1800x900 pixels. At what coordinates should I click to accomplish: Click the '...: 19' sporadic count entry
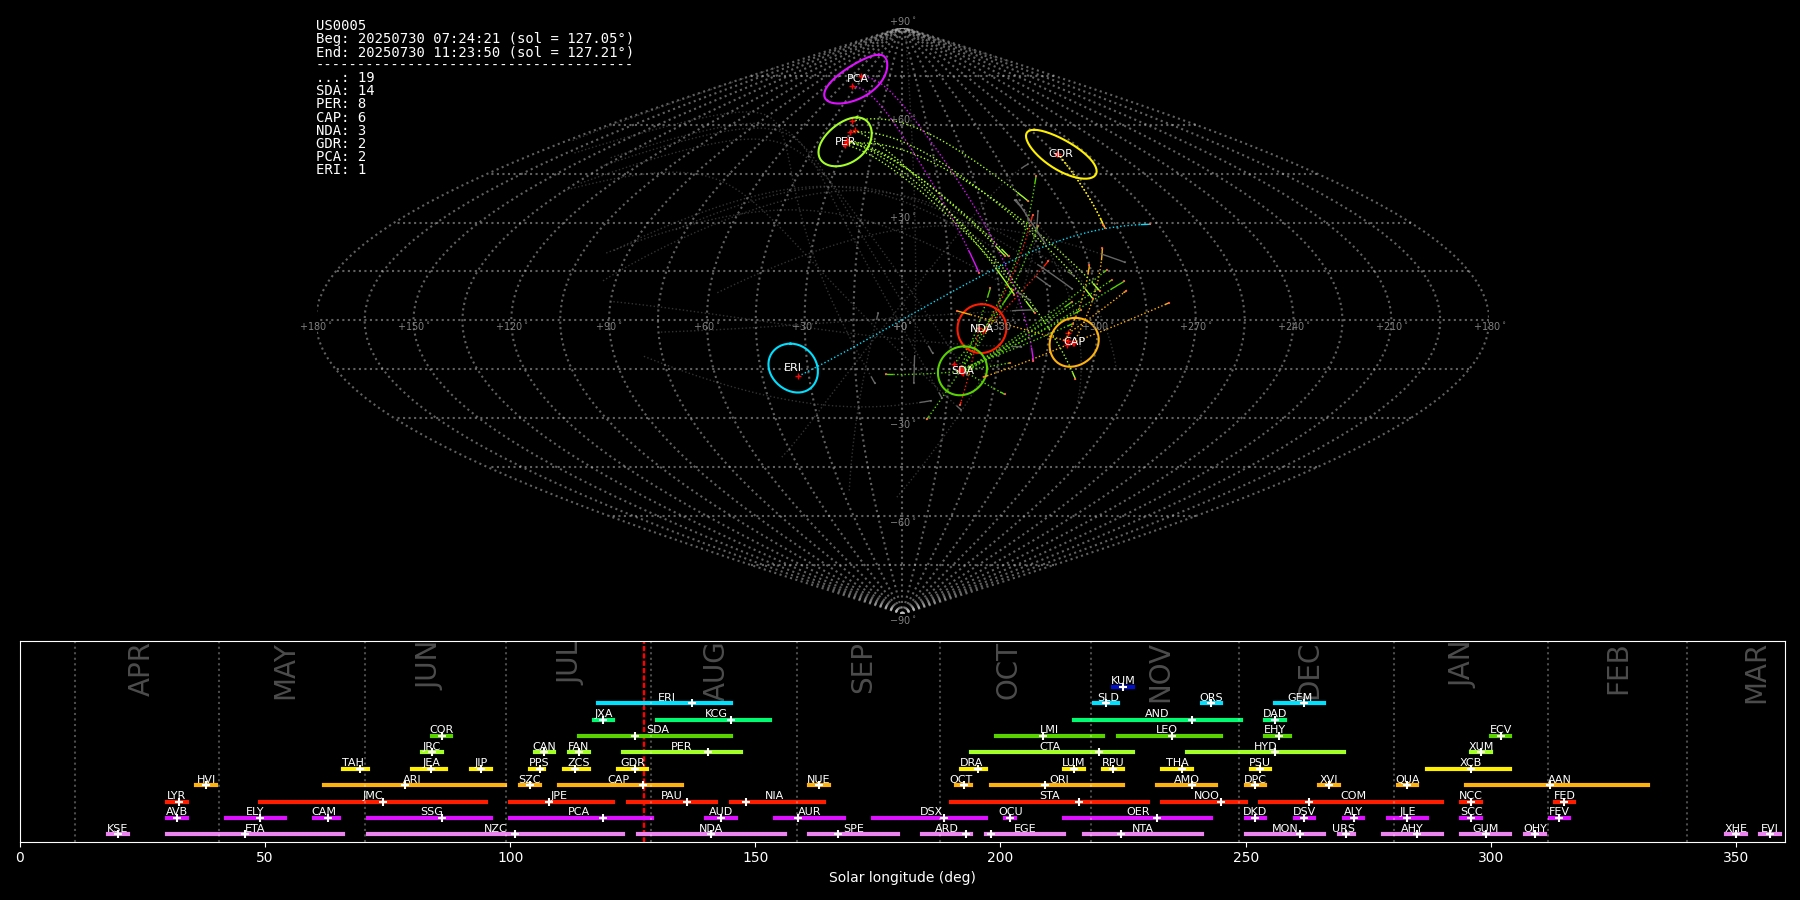pos(345,78)
